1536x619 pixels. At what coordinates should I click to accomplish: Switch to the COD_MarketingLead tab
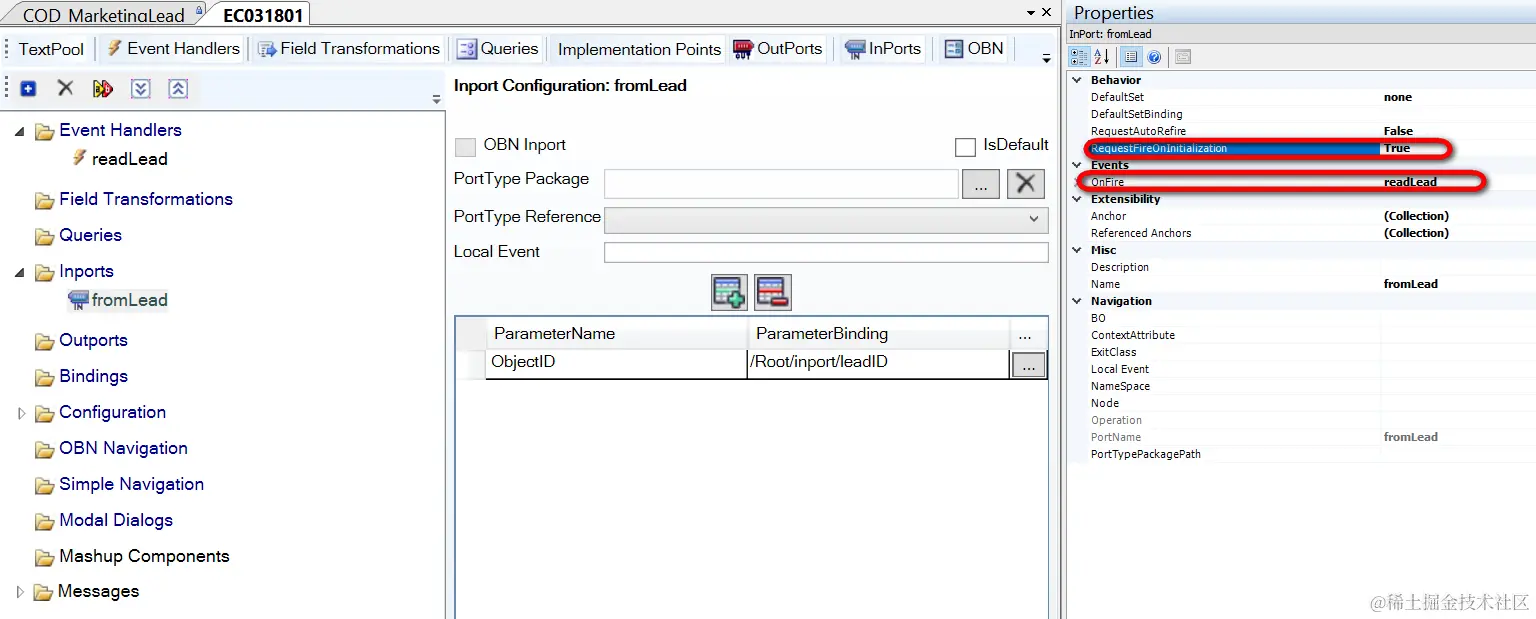pos(103,14)
